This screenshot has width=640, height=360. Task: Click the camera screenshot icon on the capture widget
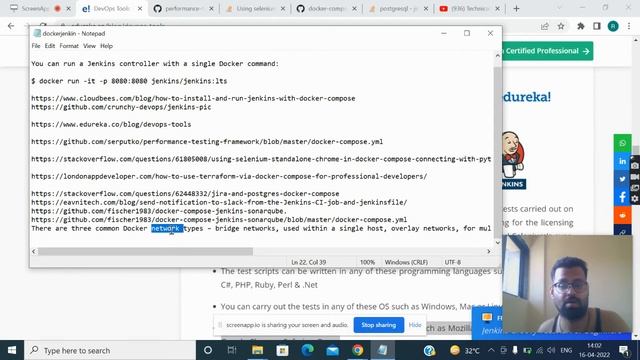point(635,166)
